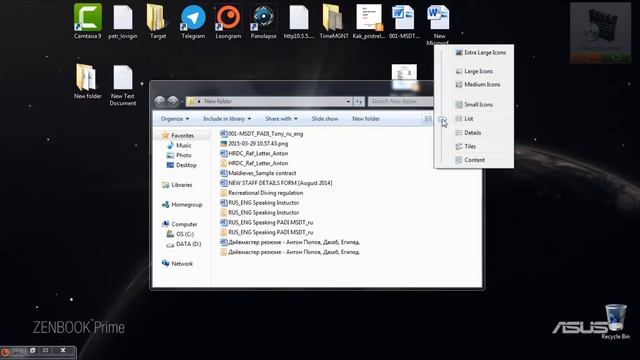Choose List view option
640x360 pixels.
464,119
